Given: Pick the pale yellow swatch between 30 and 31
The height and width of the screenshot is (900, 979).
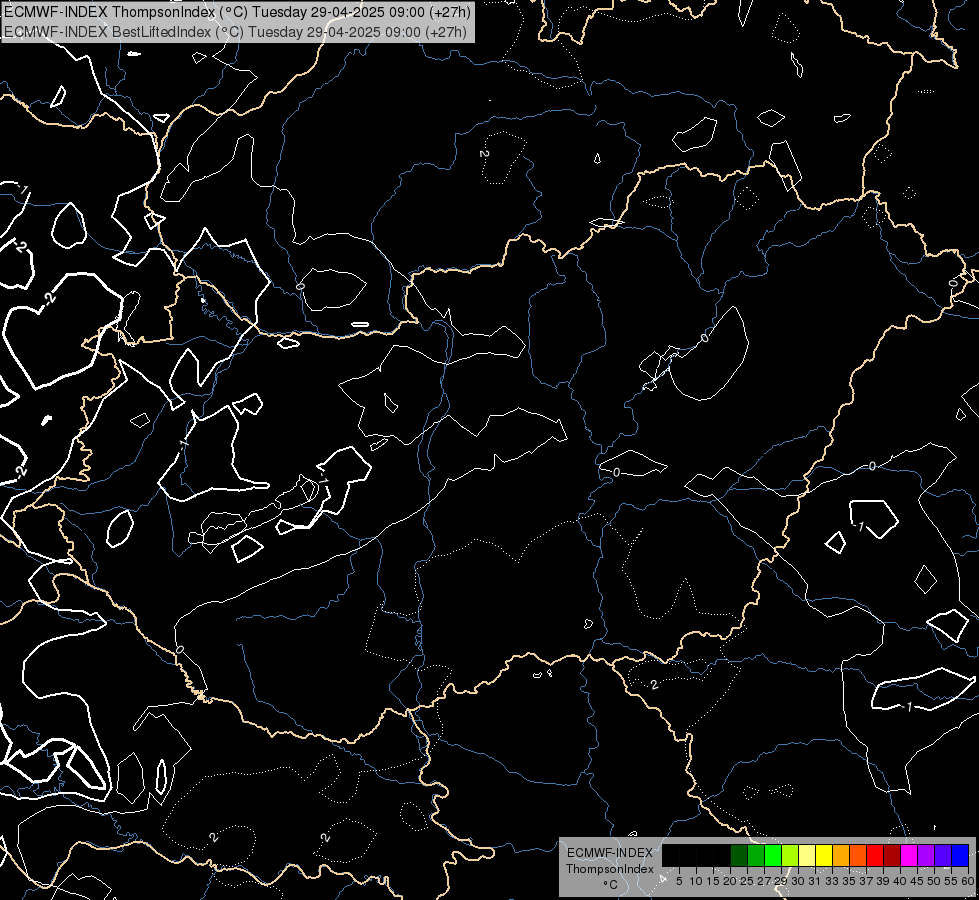Looking at the screenshot, I should coord(807,855).
